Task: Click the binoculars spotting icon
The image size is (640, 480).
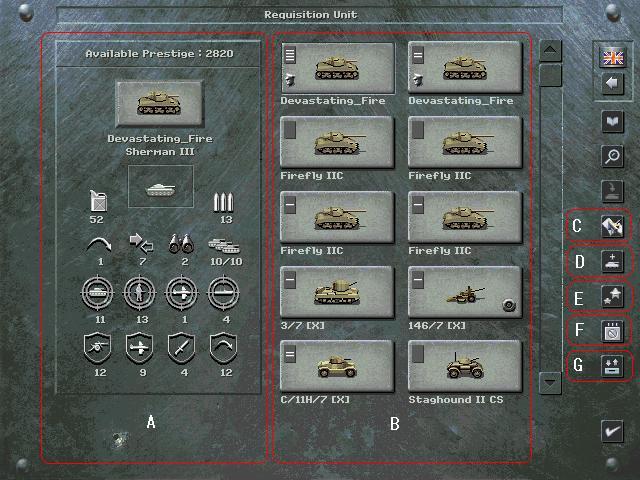Action: [181, 244]
